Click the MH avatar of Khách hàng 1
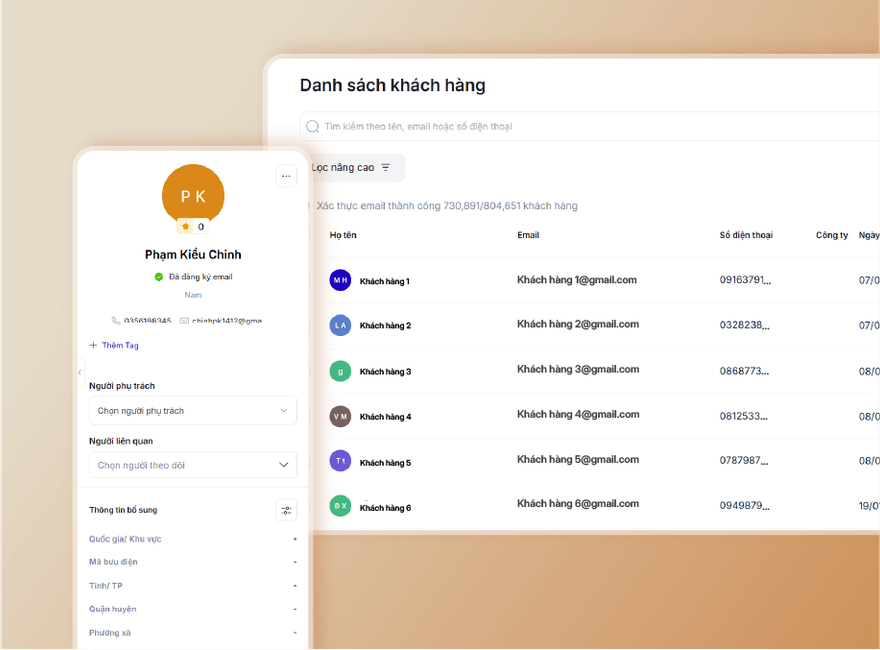The width and height of the screenshot is (880, 650). pos(340,280)
